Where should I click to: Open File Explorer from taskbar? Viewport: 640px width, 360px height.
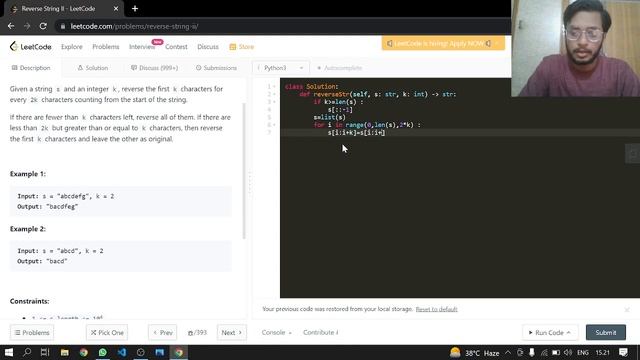point(64,352)
